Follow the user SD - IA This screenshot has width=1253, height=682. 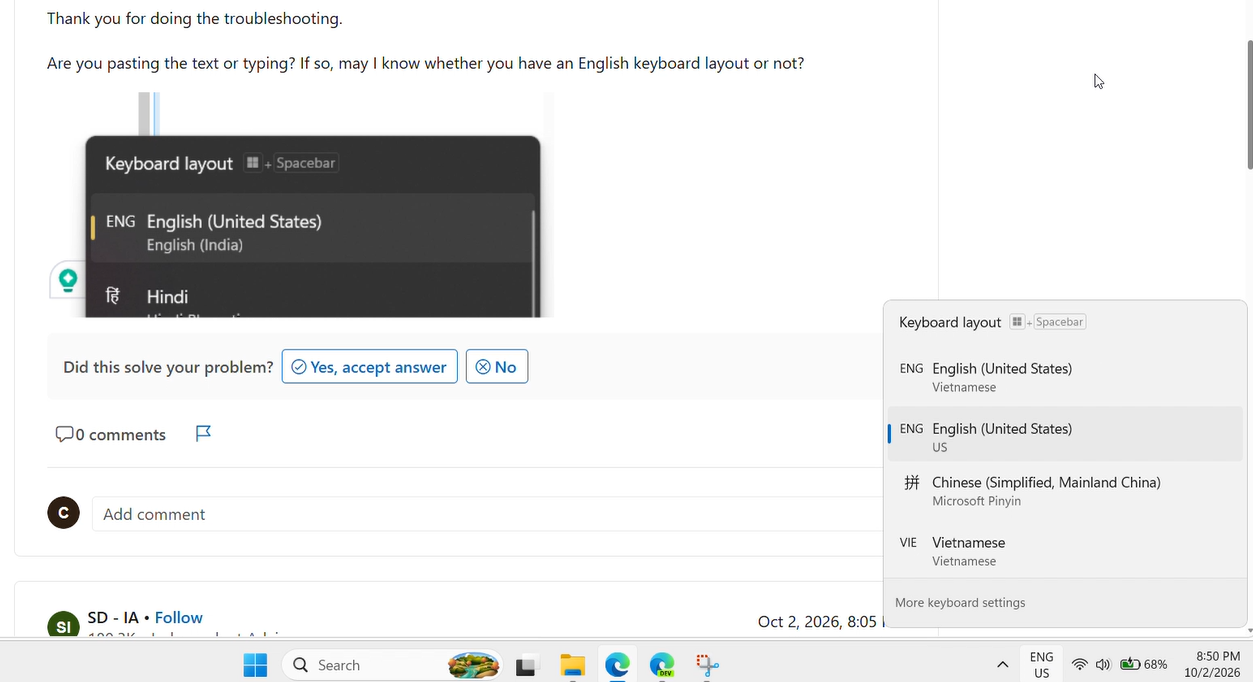point(179,618)
